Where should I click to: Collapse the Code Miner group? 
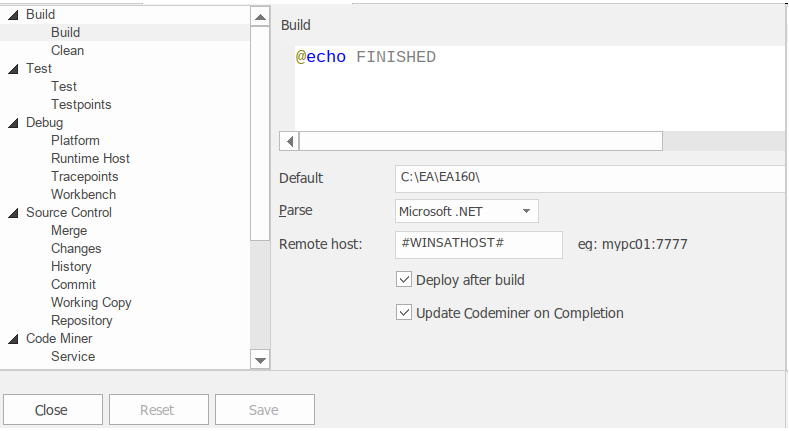click(13, 339)
